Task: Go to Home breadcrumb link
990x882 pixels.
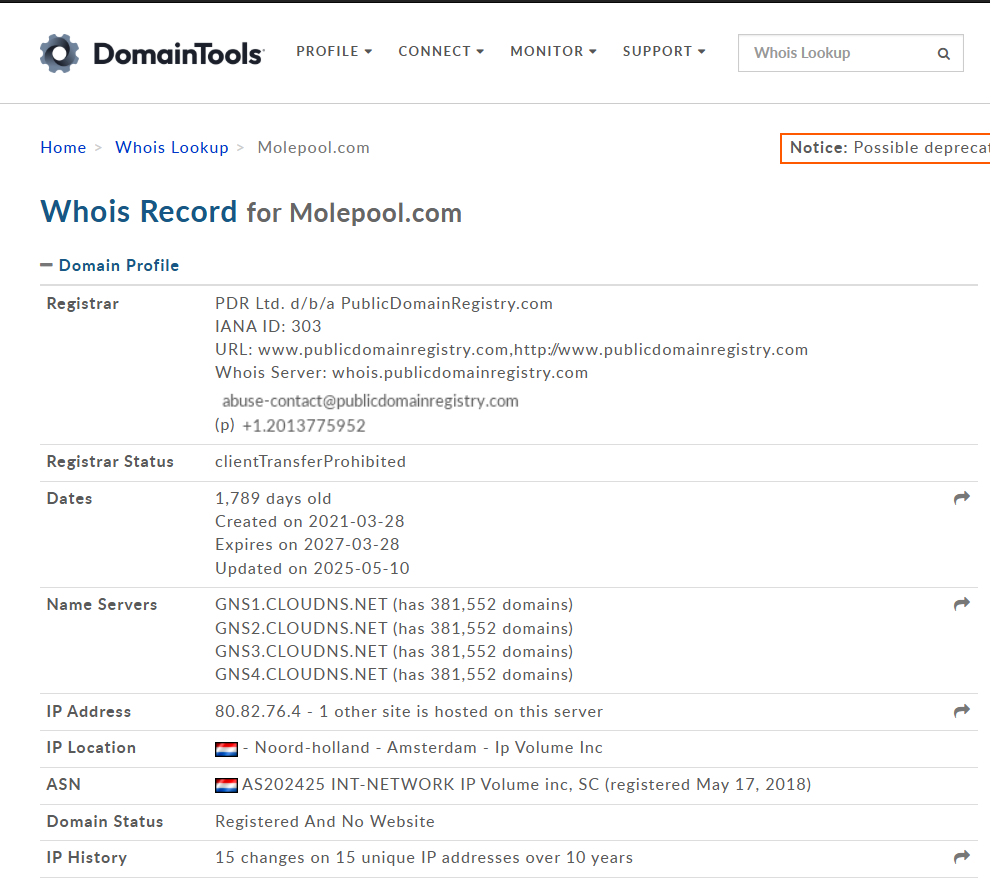Action: [63, 147]
